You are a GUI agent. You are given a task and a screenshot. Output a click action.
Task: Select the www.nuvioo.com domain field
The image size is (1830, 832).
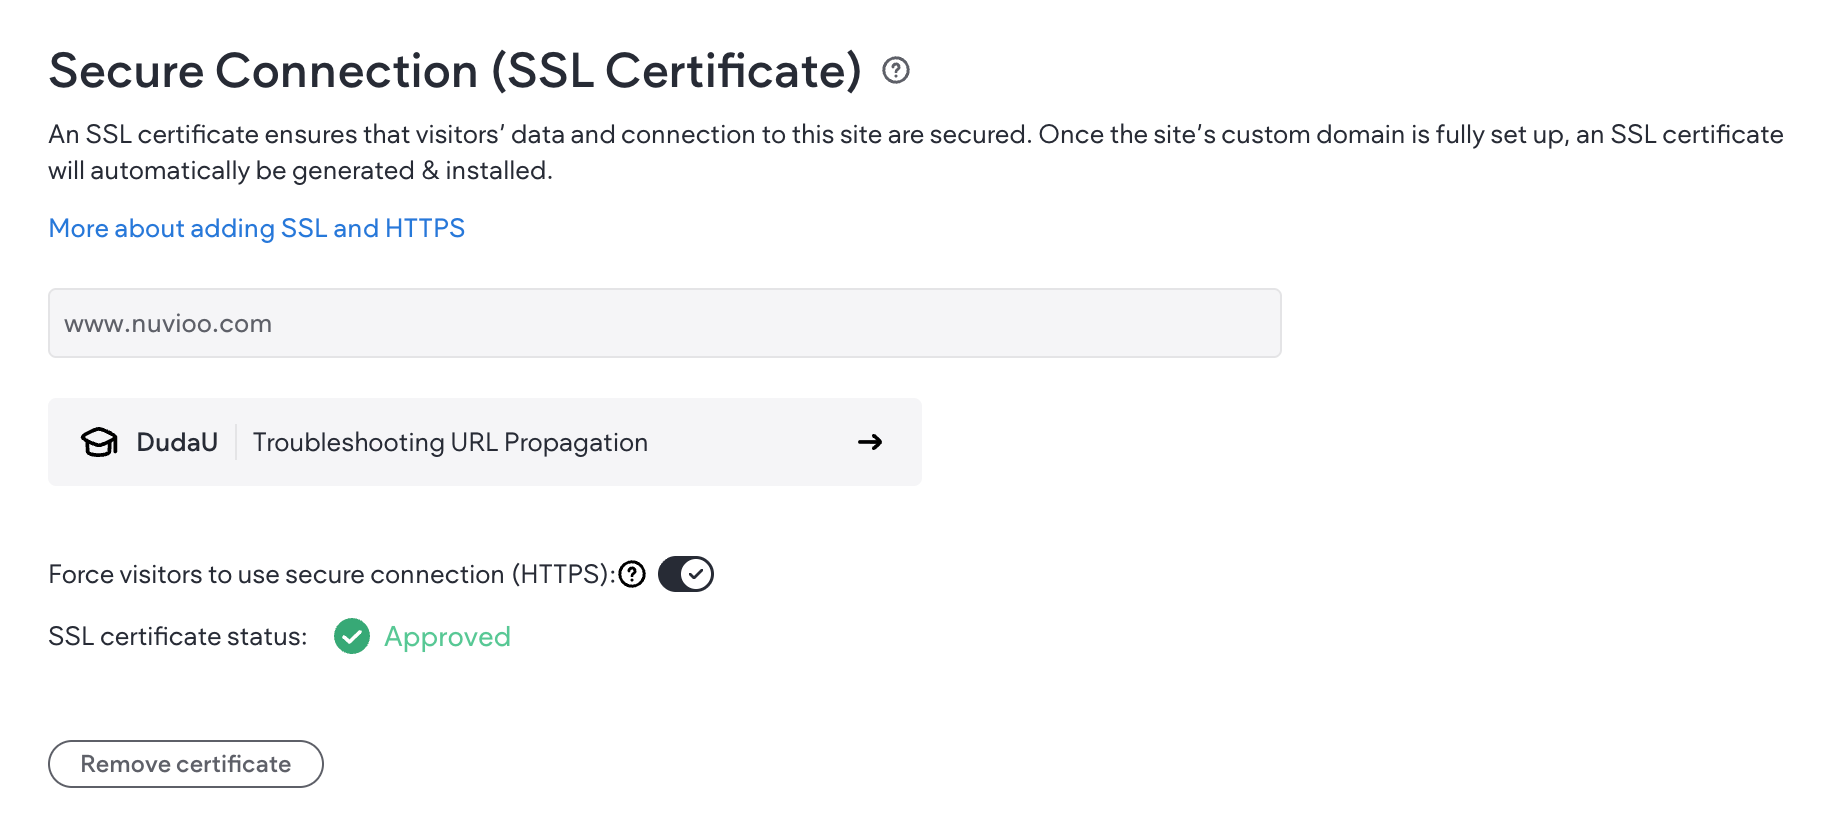click(664, 322)
